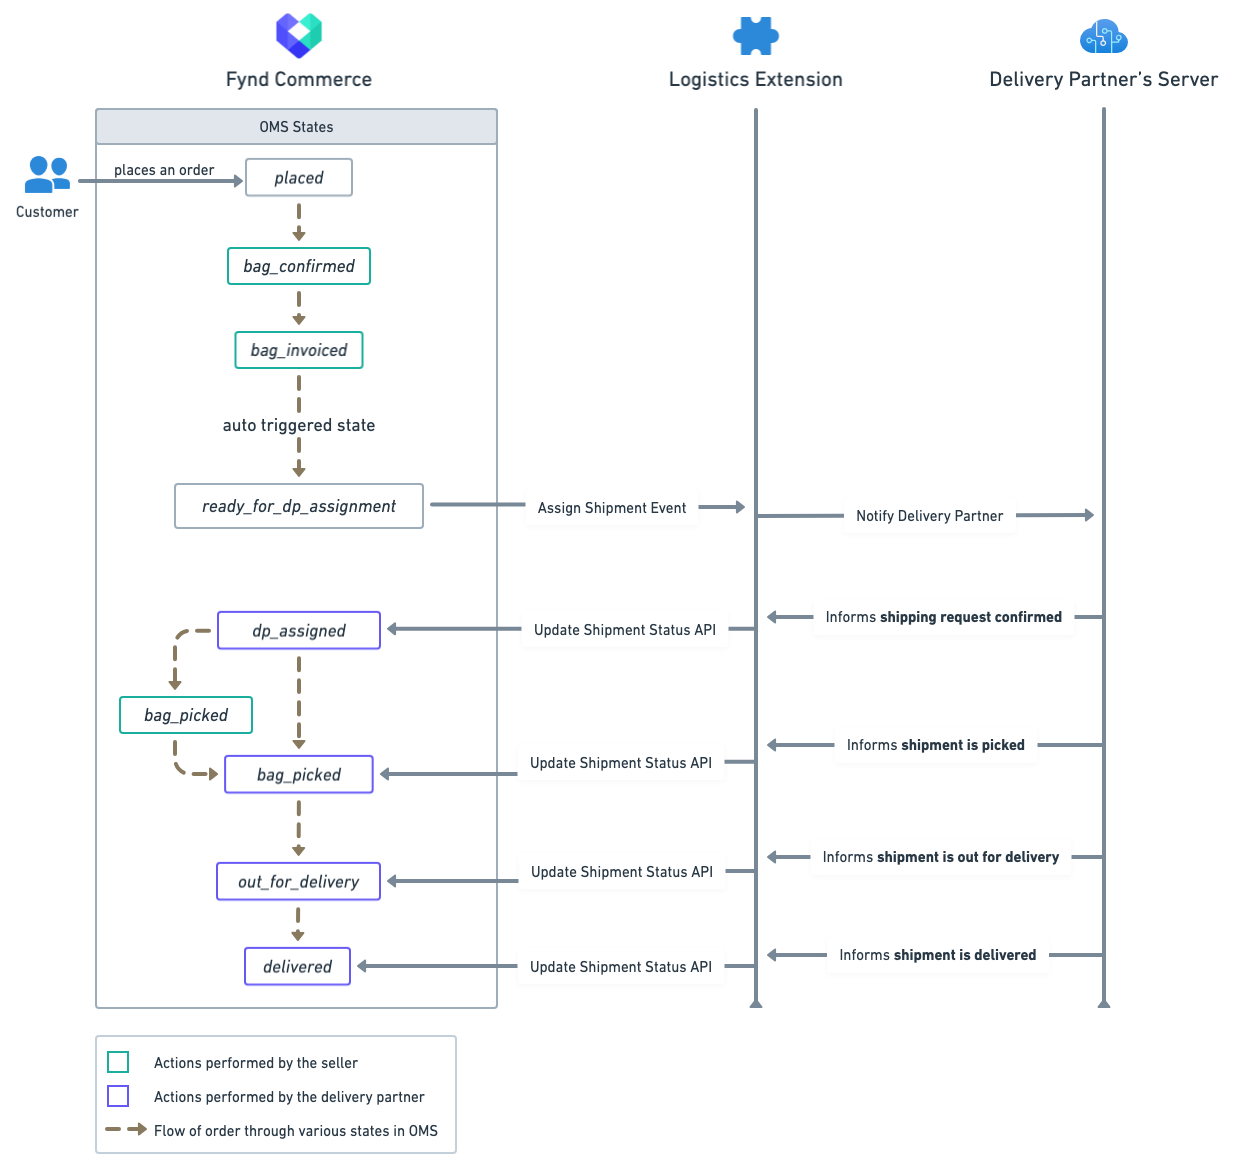Click the Assign Shipment Event label
This screenshot has width=1248, height=1176.
point(612,508)
